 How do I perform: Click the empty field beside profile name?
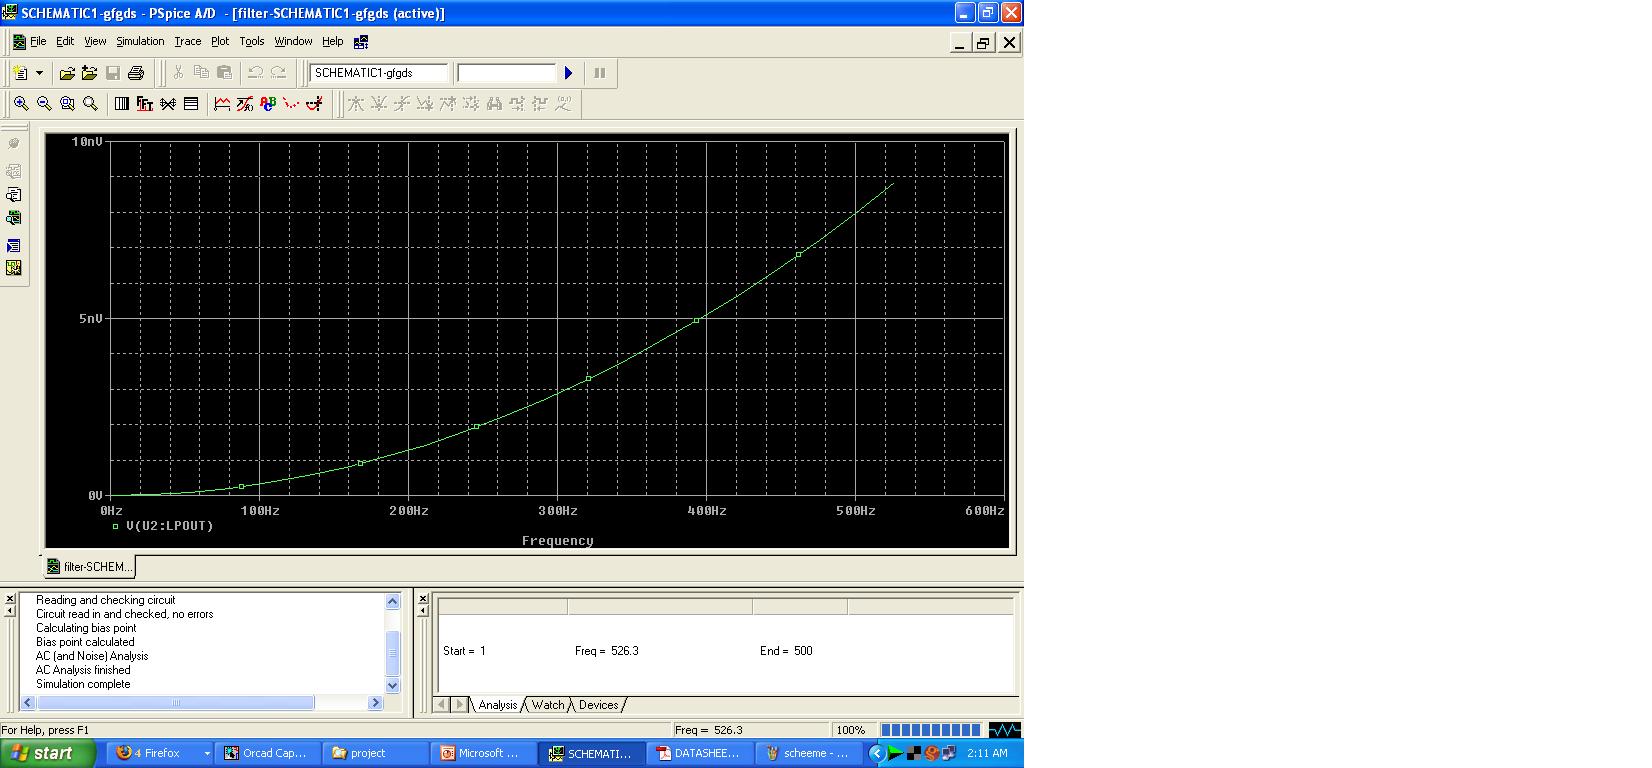click(506, 73)
